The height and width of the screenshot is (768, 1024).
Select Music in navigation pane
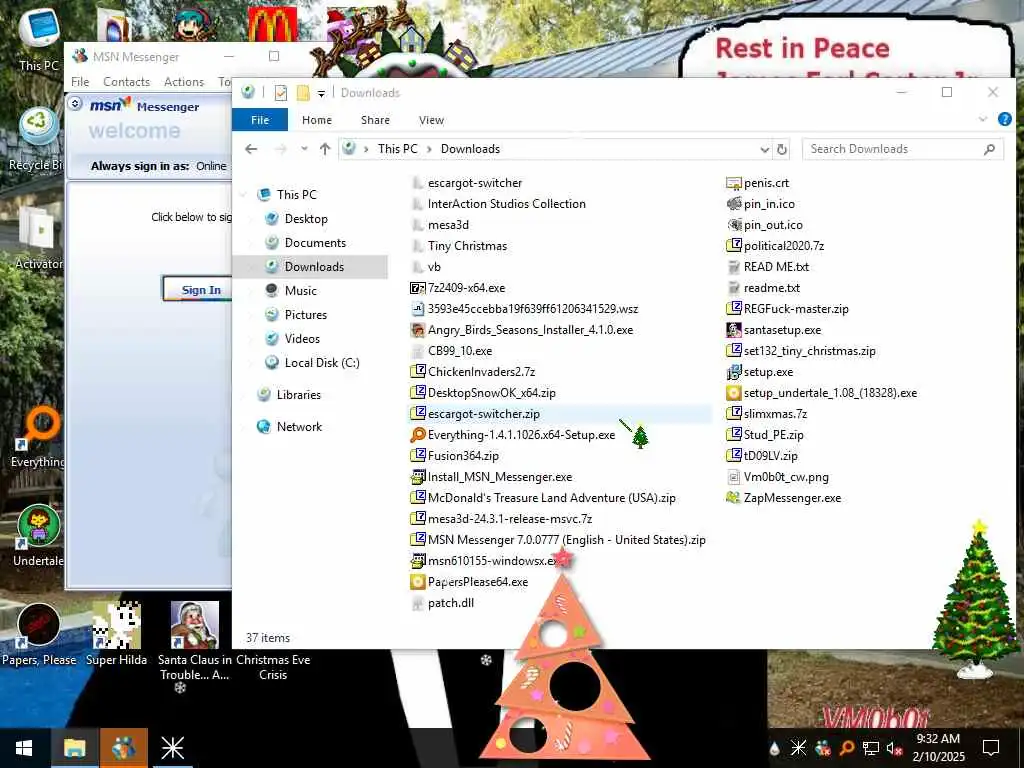tap(300, 291)
